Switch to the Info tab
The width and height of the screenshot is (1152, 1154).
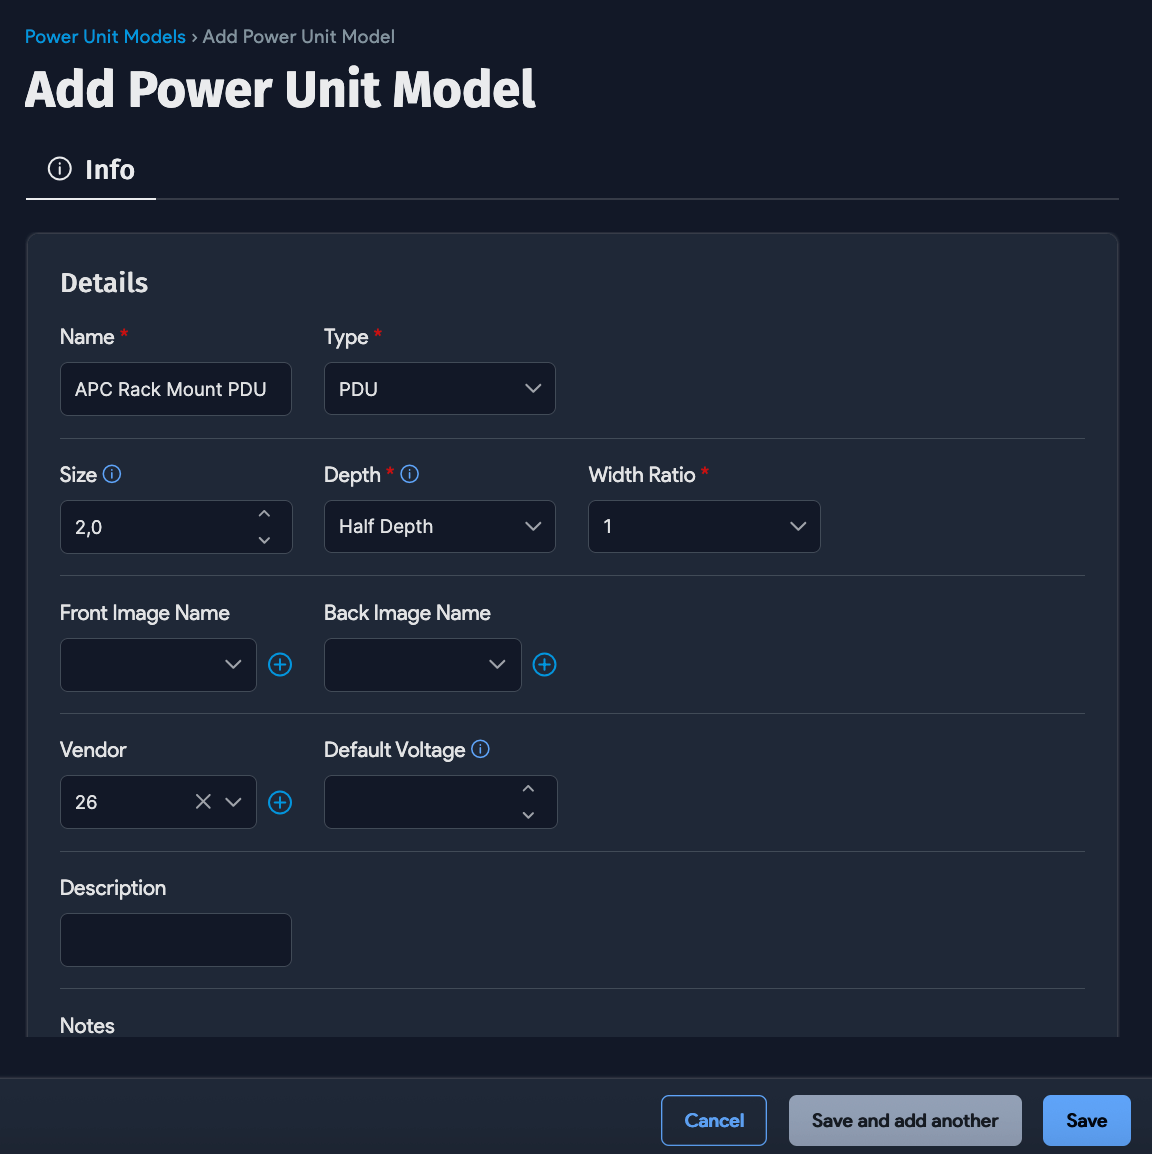pyautogui.click(x=91, y=169)
